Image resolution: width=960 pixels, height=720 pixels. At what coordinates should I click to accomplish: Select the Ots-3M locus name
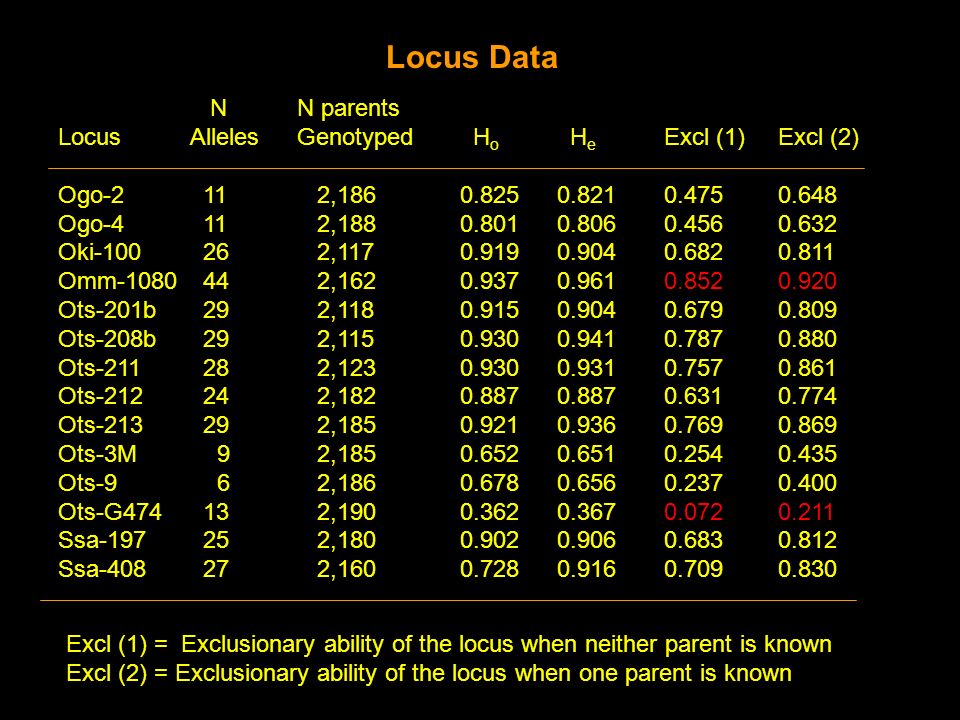coord(97,454)
